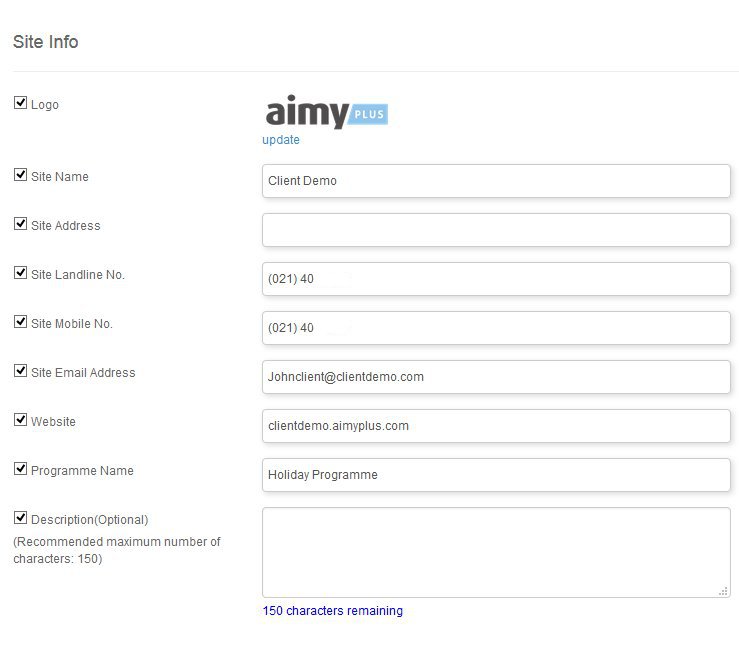Click the empty Site Address input field
The width and height of the screenshot is (739, 645).
point(496,230)
